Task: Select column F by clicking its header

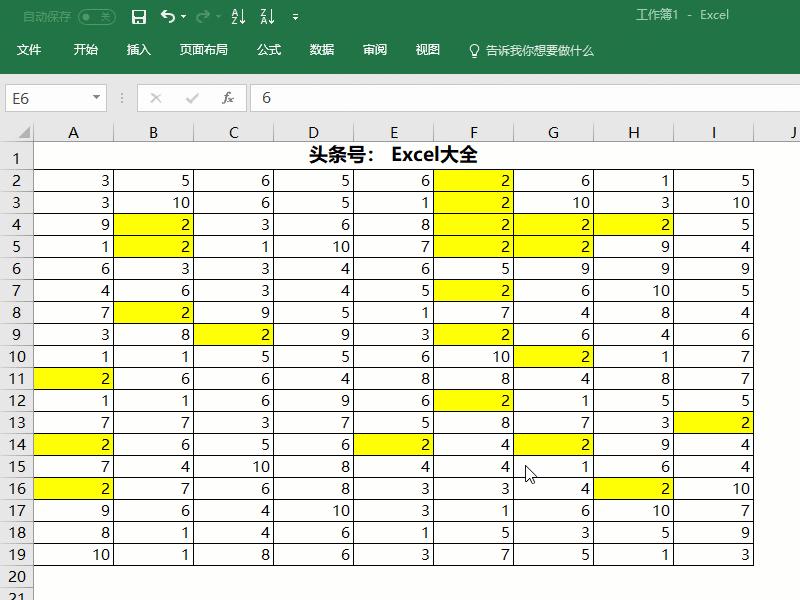Action: click(473, 132)
